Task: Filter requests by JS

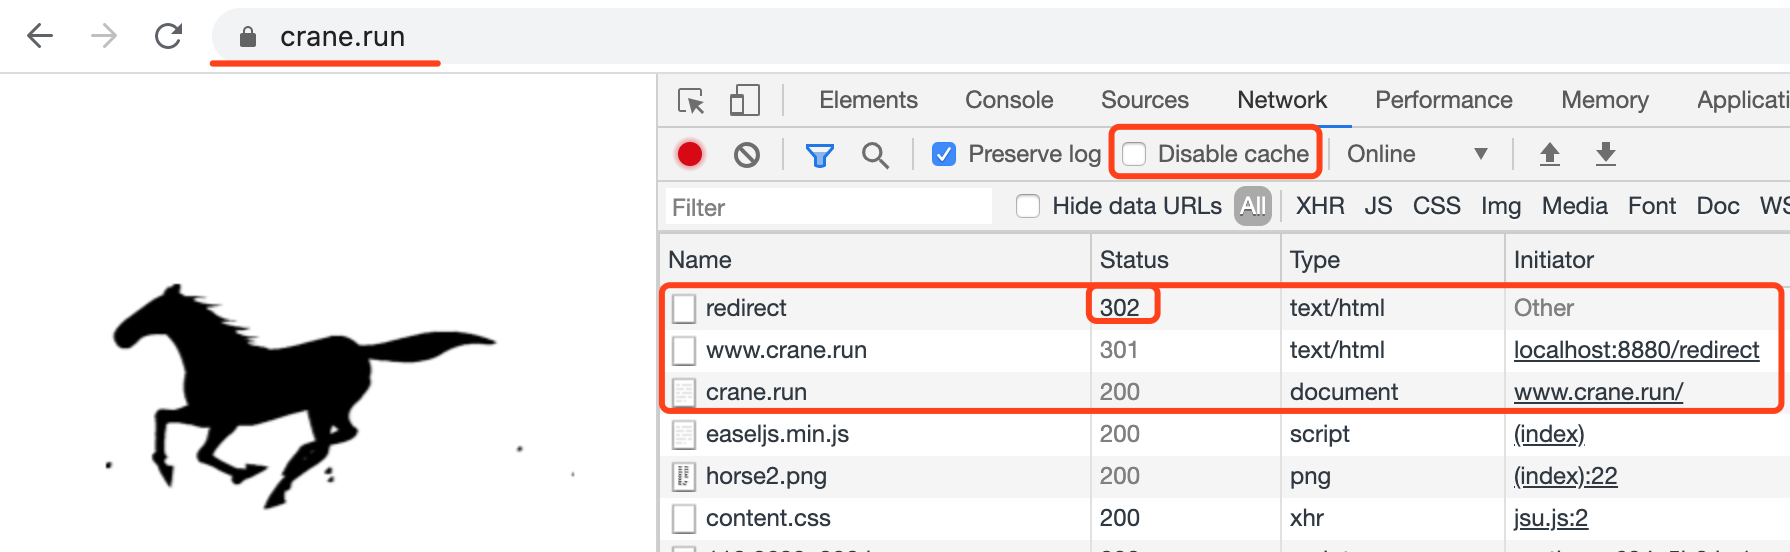Action: pos(1378,206)
